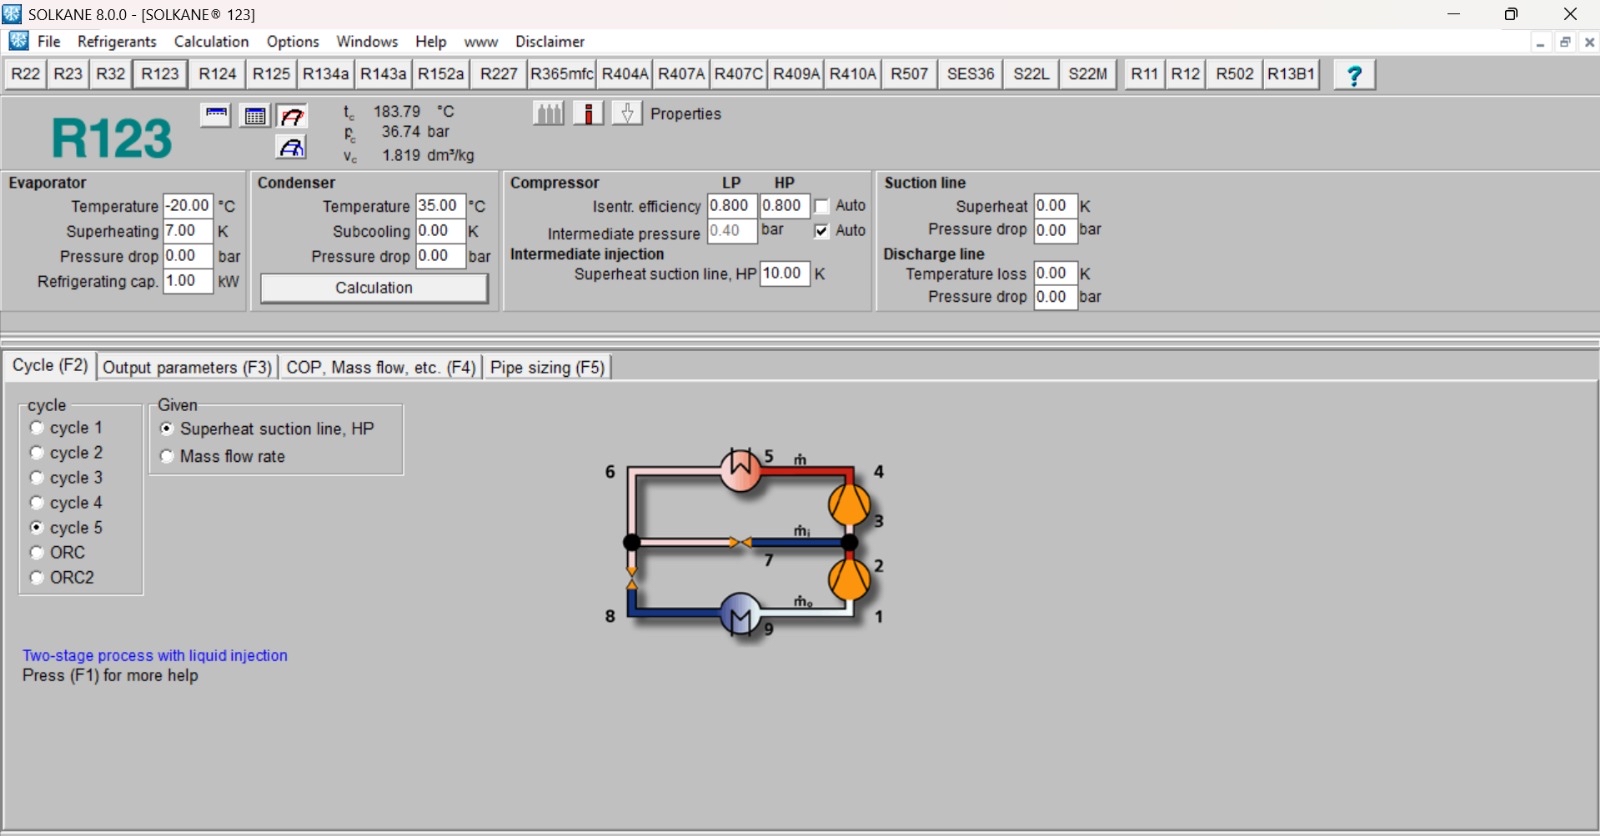Select the red cycle diagram icon
Image resolution: width=1600 pixels, height=836 pixels.
point(292,115)
